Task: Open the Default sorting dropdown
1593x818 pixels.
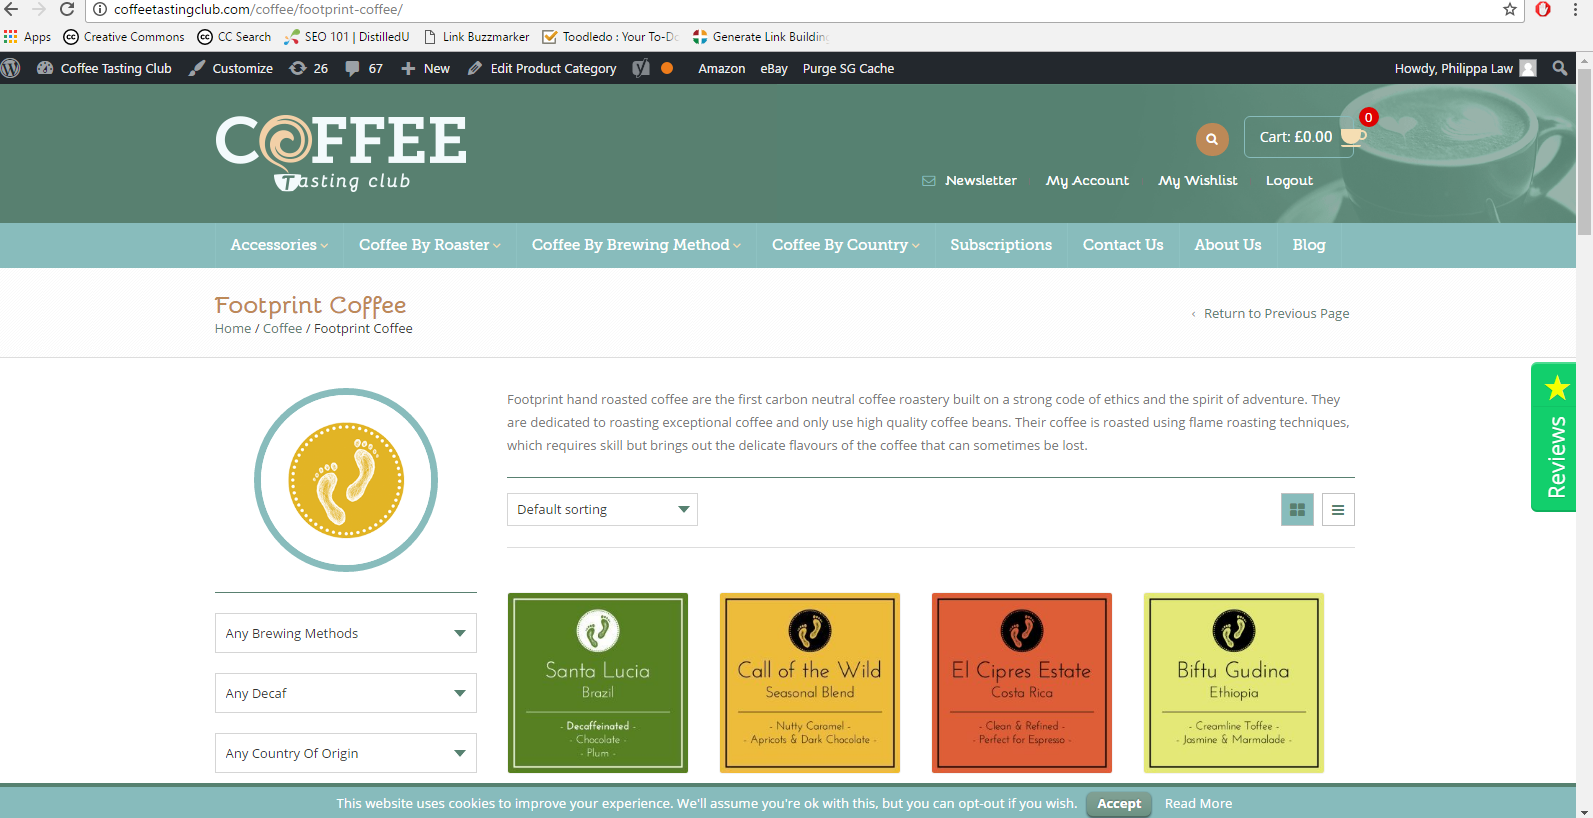Action: (x=602, y=510)
